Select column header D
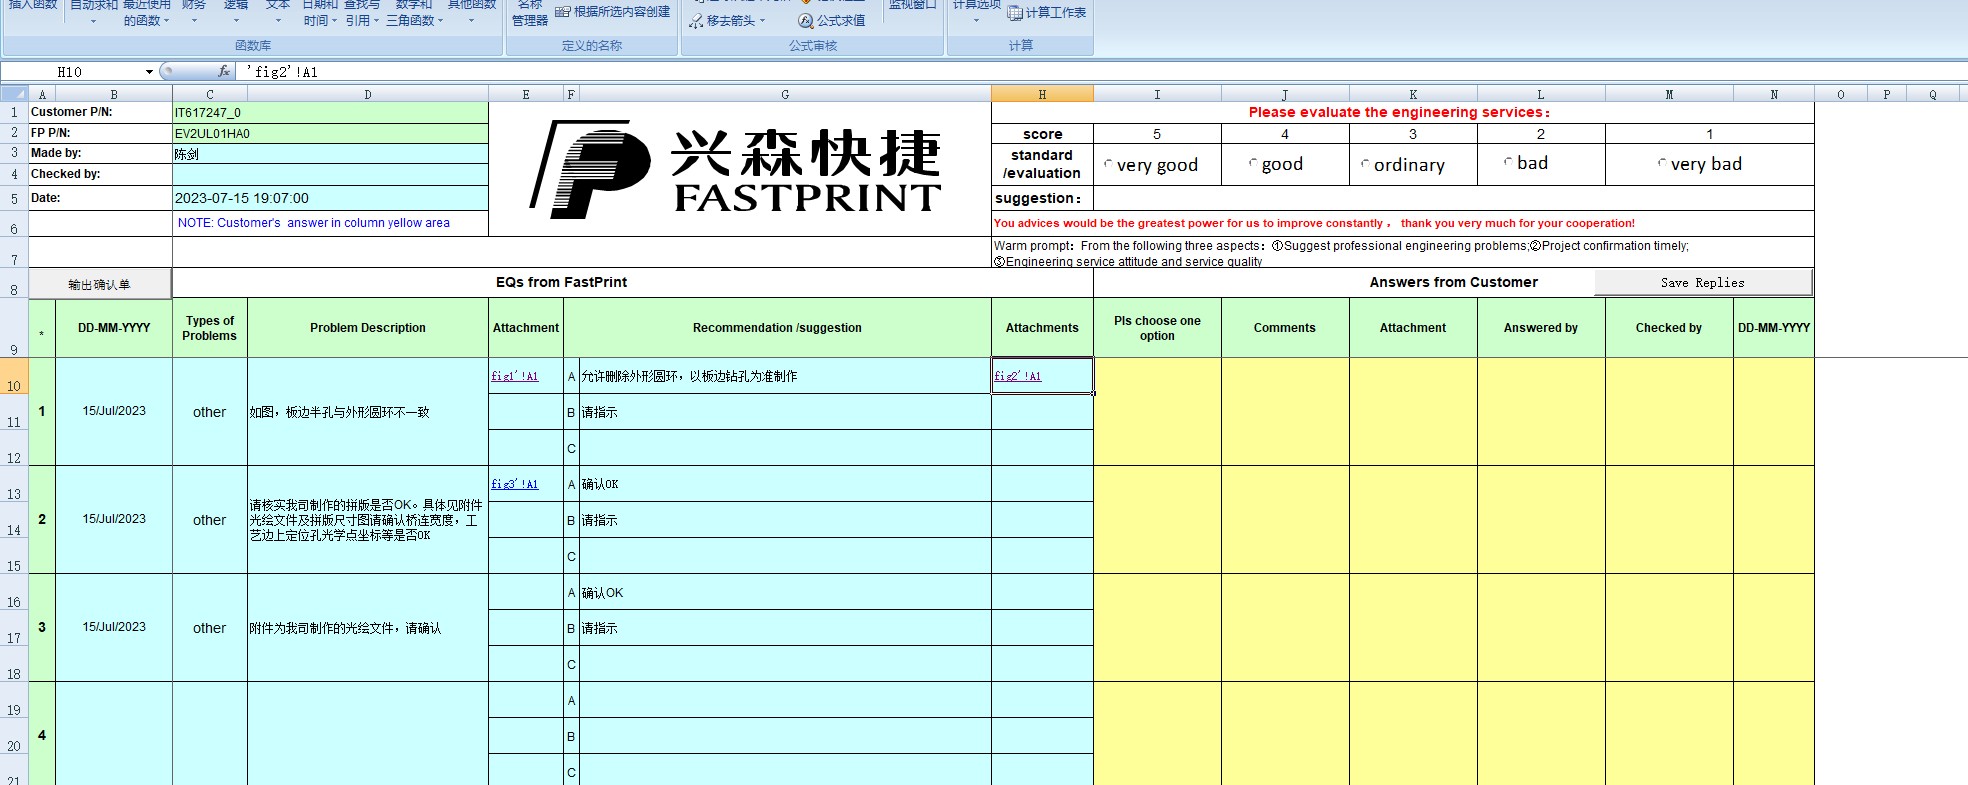1968x785 pixels. [368, 94]
